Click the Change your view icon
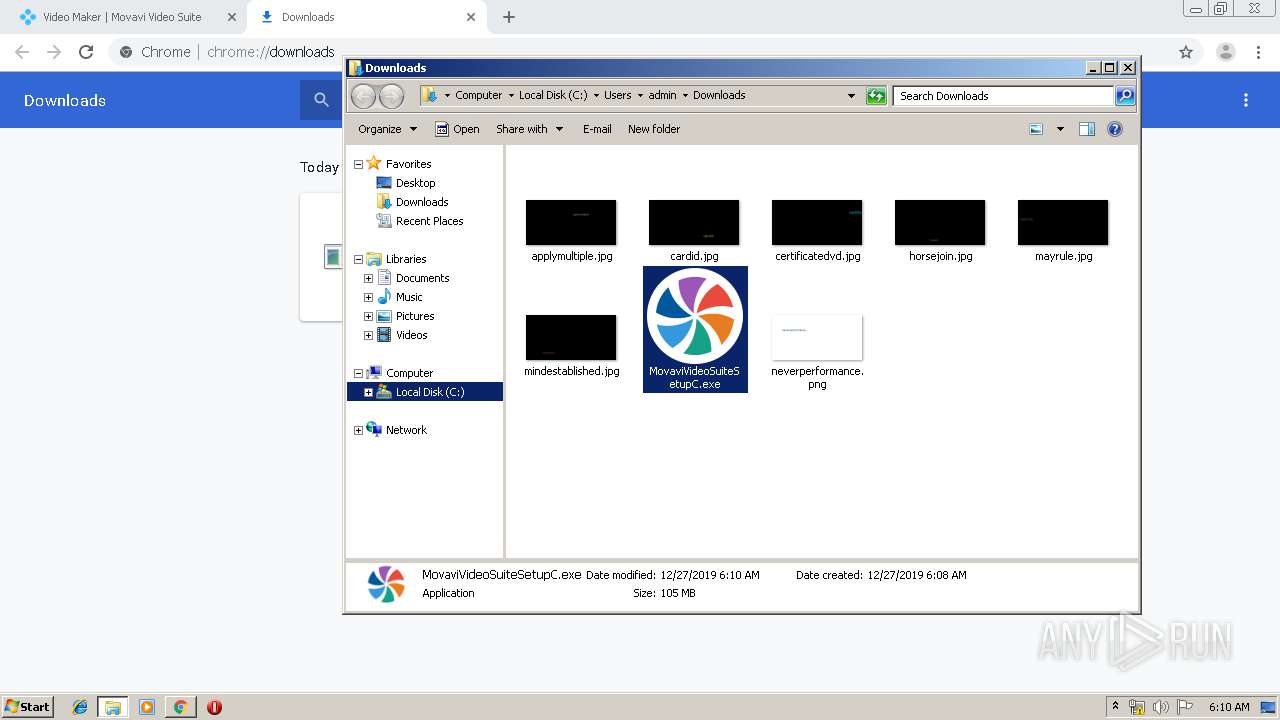This screenshot has height=720, width=1280. pos(1036,129)
